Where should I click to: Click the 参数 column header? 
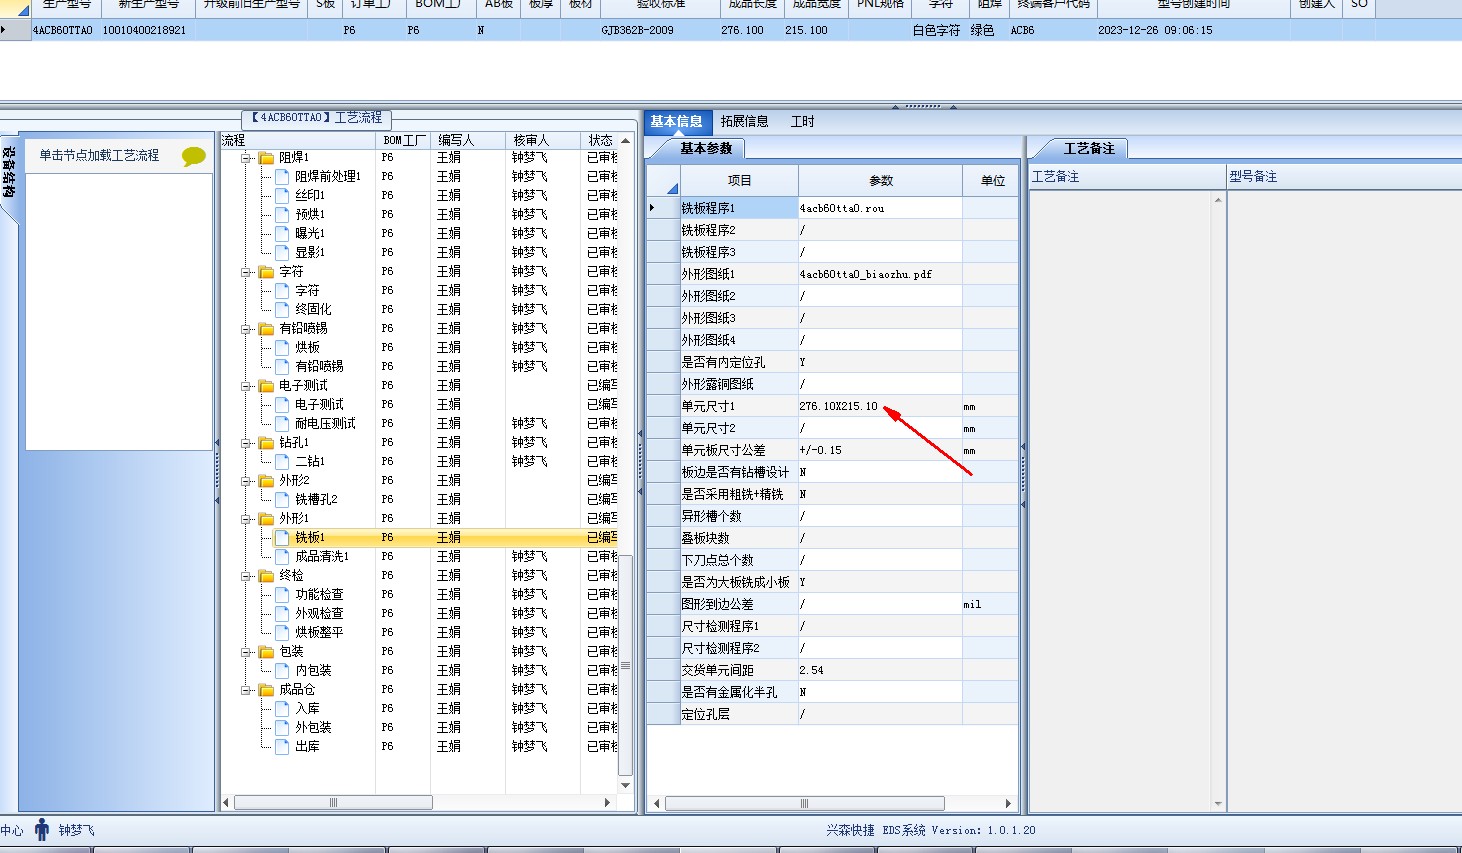click(x=881, y=181)
